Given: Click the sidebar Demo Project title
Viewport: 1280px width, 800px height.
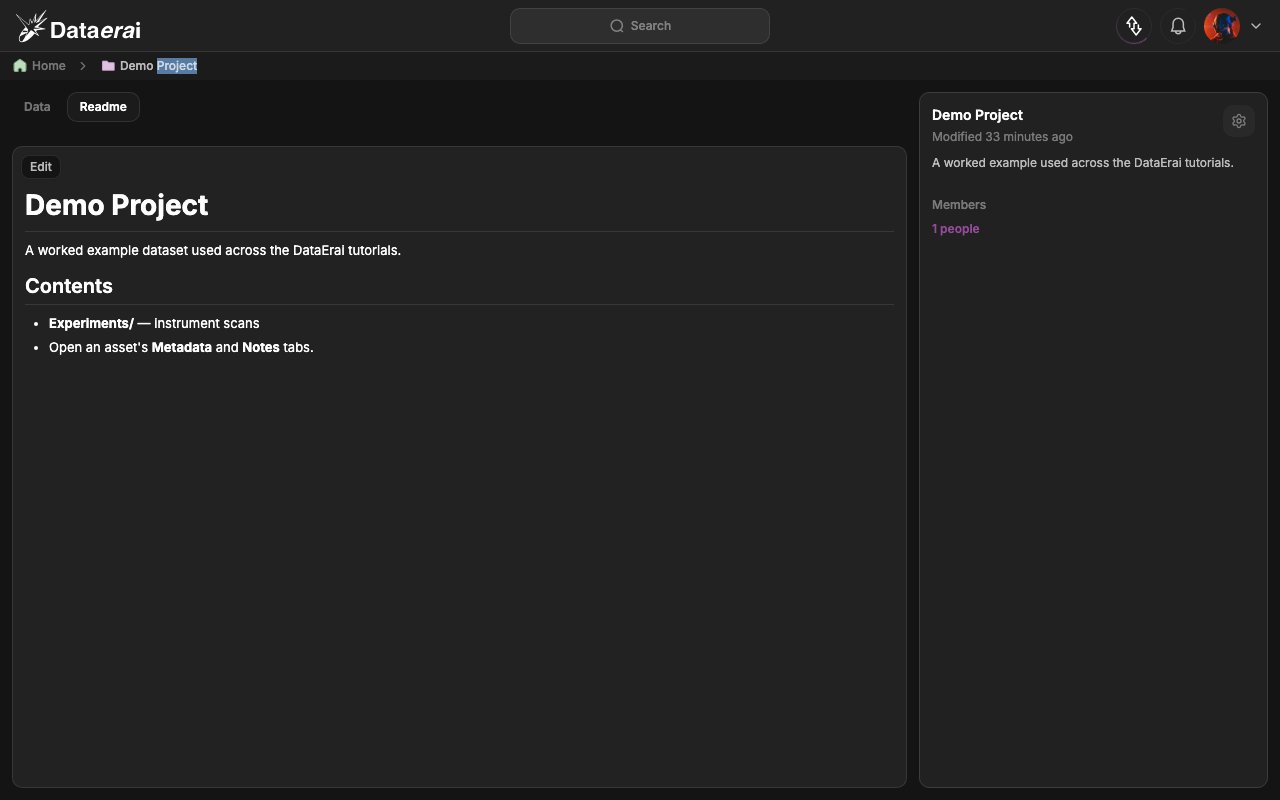Looking at the screenshot, I should click(x=977, y=115).
